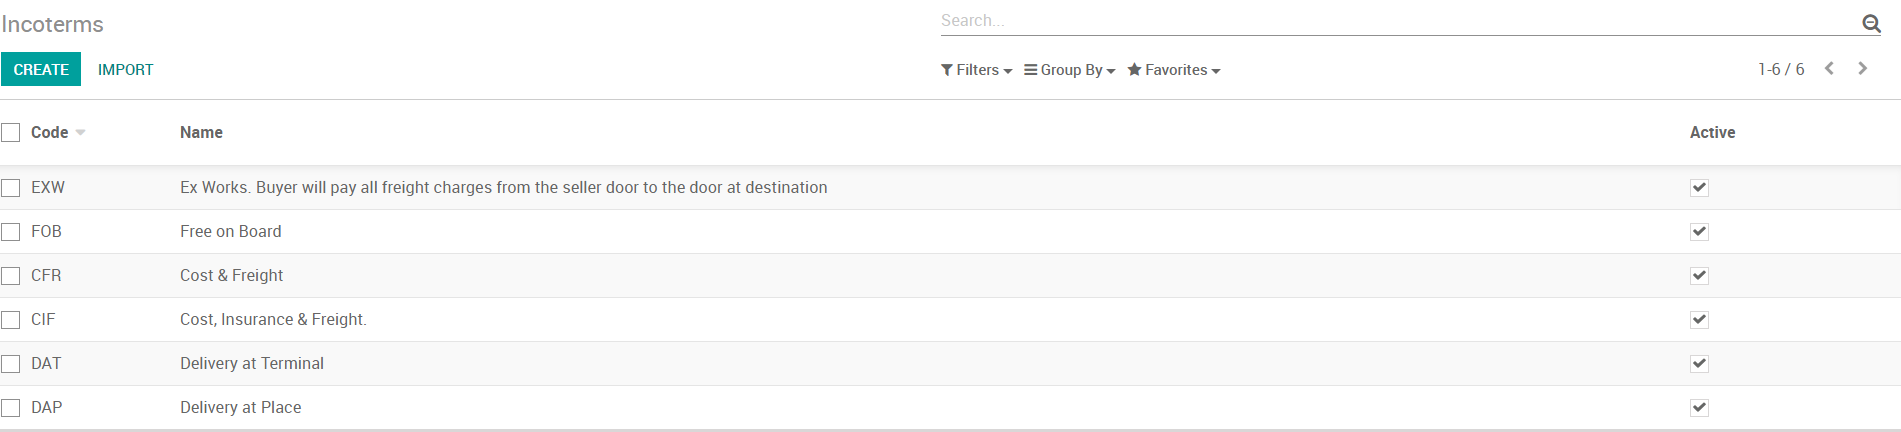Toggle Active checkmark for DAT row
The image size is (1901, 432).
coord(1699,364)
